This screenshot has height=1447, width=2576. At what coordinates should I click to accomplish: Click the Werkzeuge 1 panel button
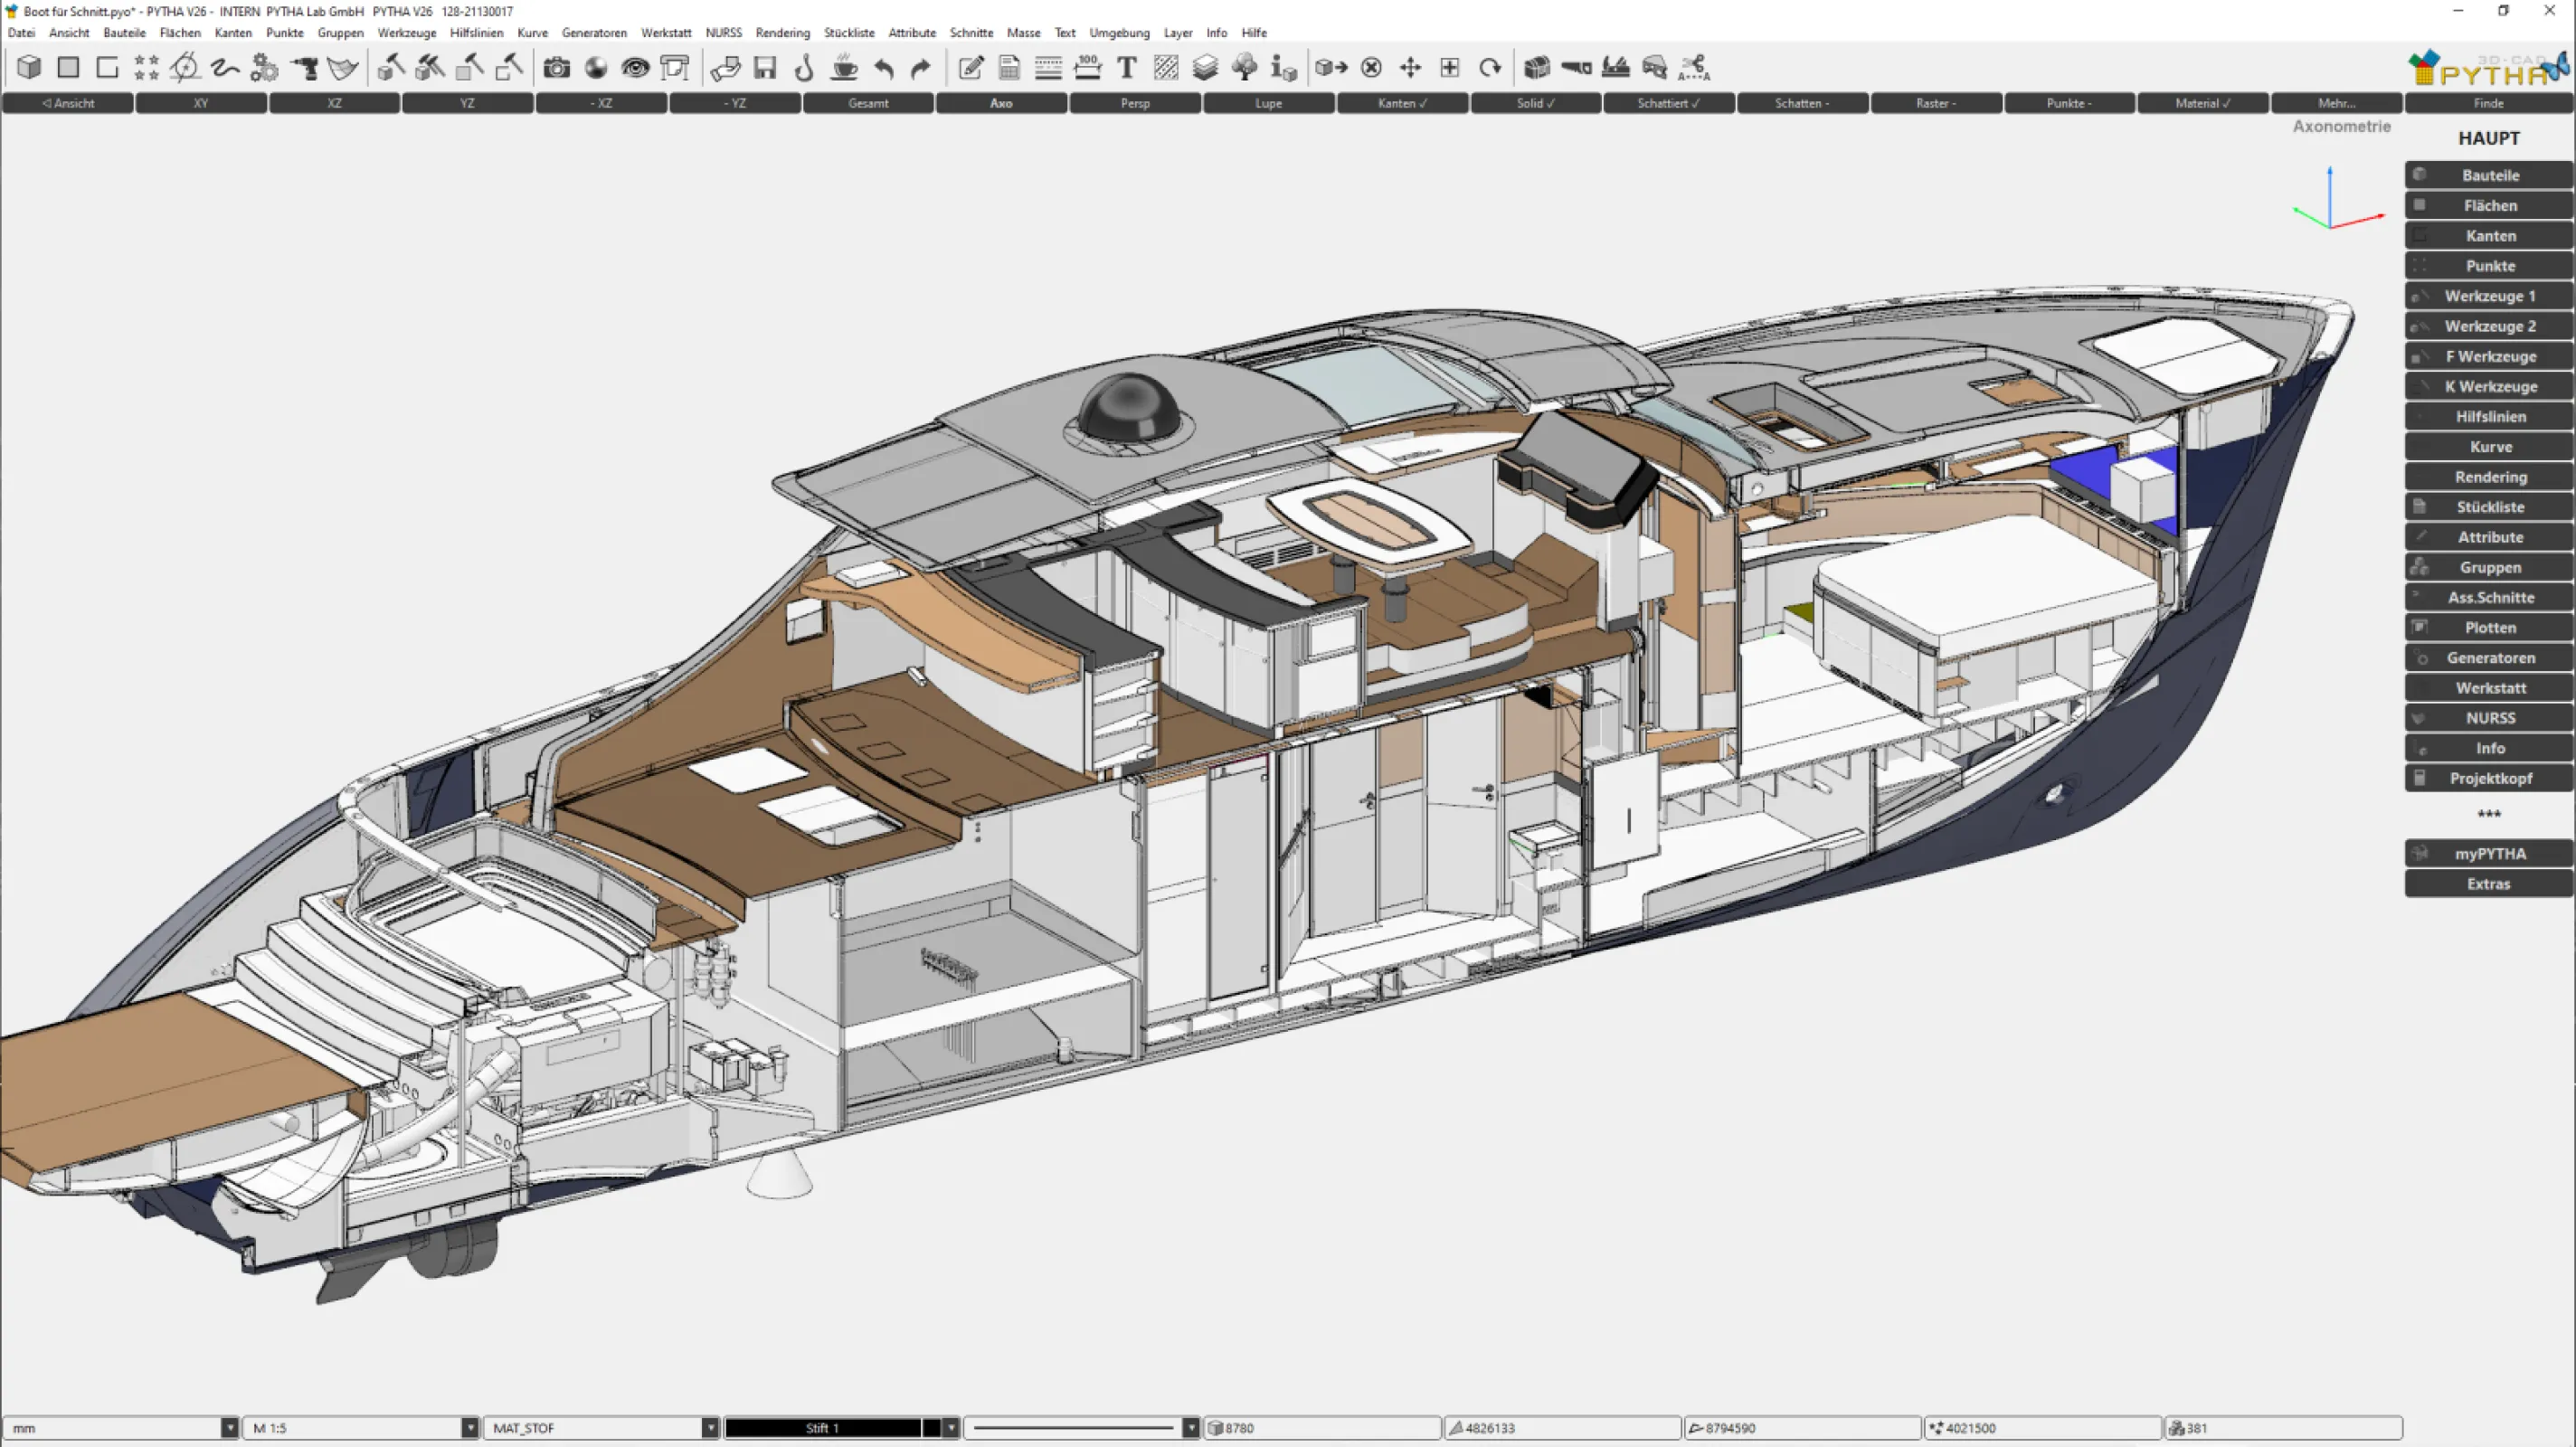point(2489,296)
